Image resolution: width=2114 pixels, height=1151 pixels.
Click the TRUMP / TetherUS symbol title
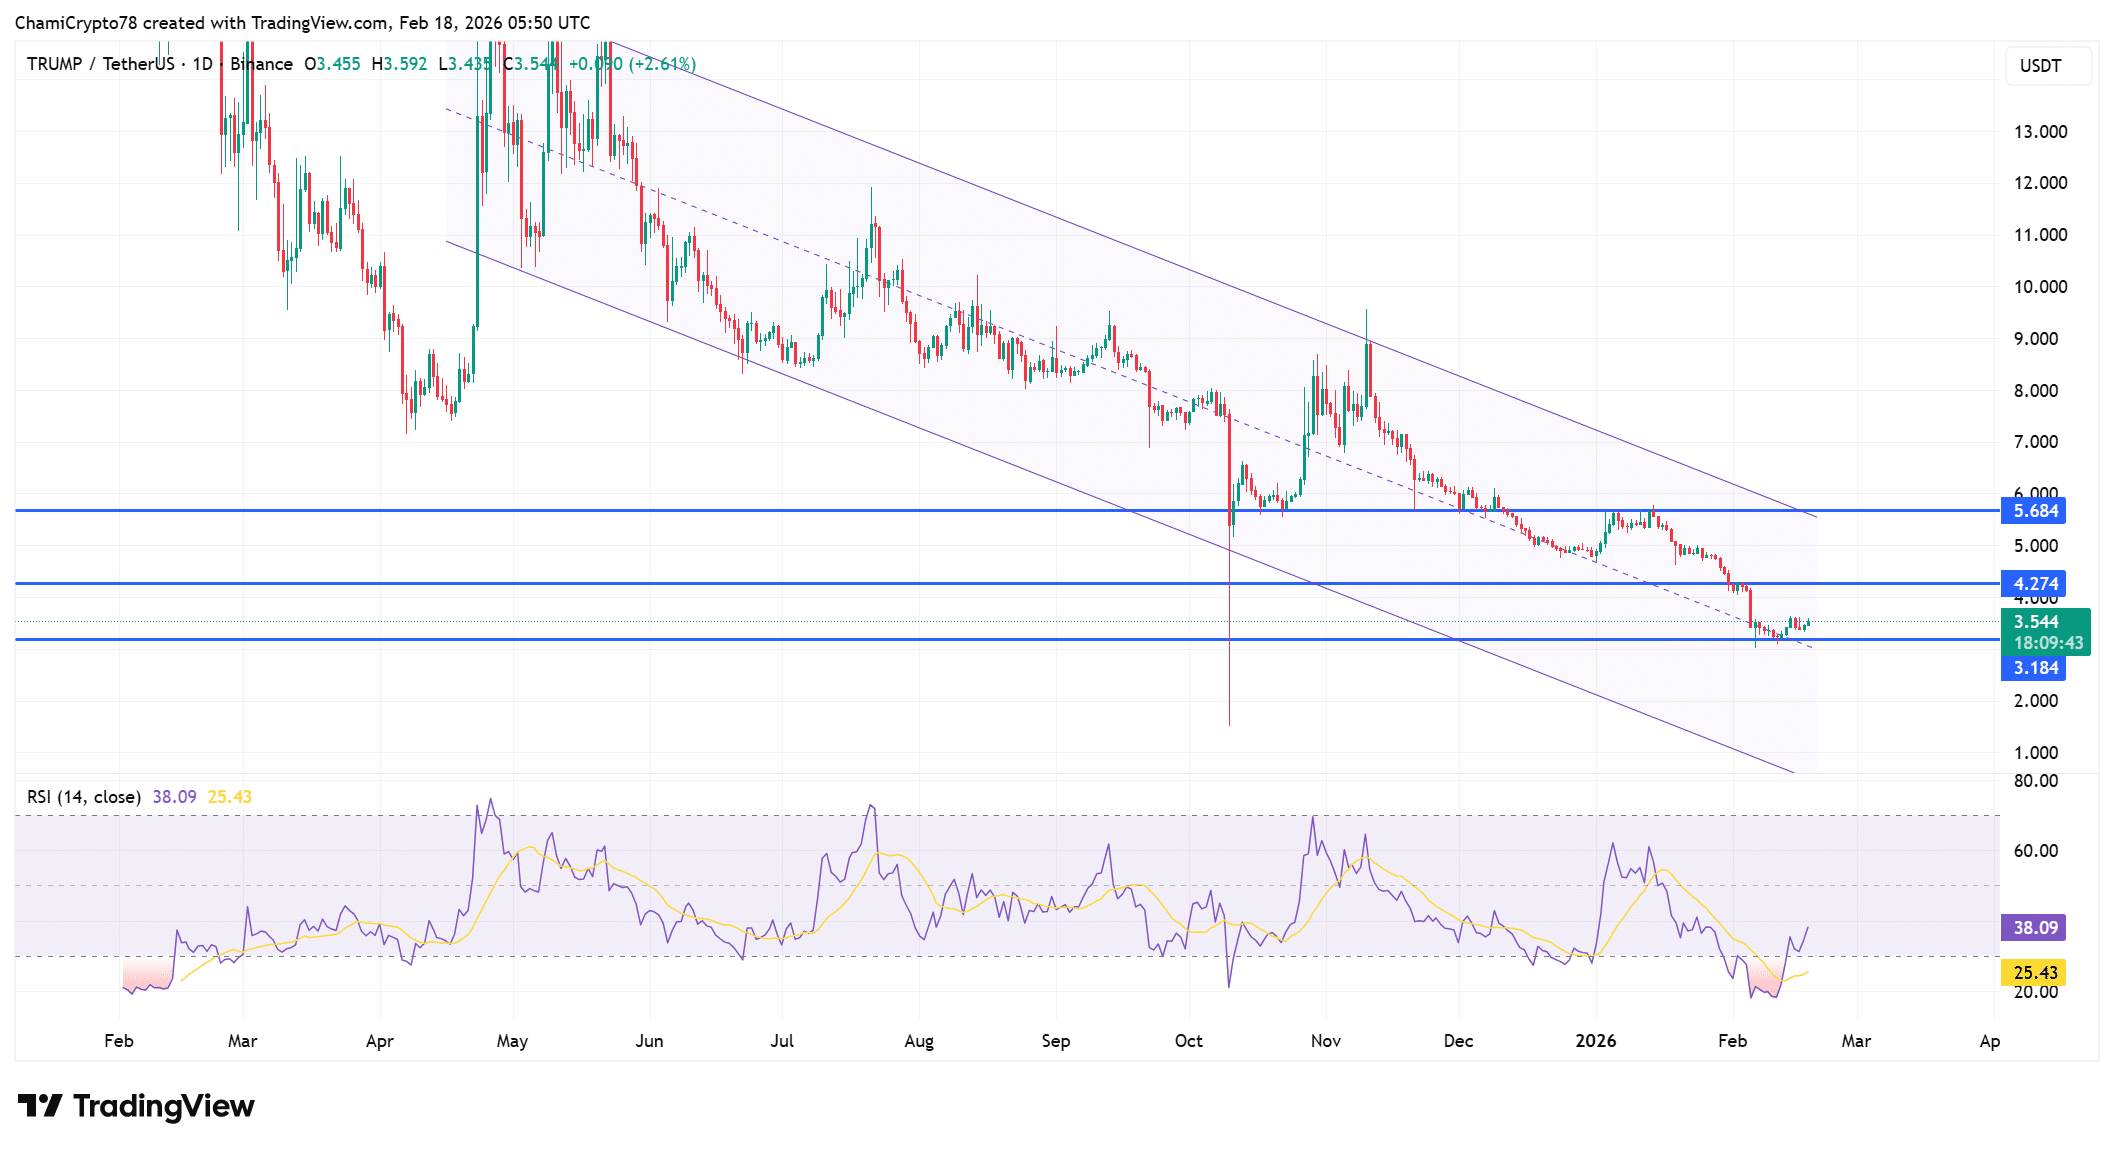100,64
